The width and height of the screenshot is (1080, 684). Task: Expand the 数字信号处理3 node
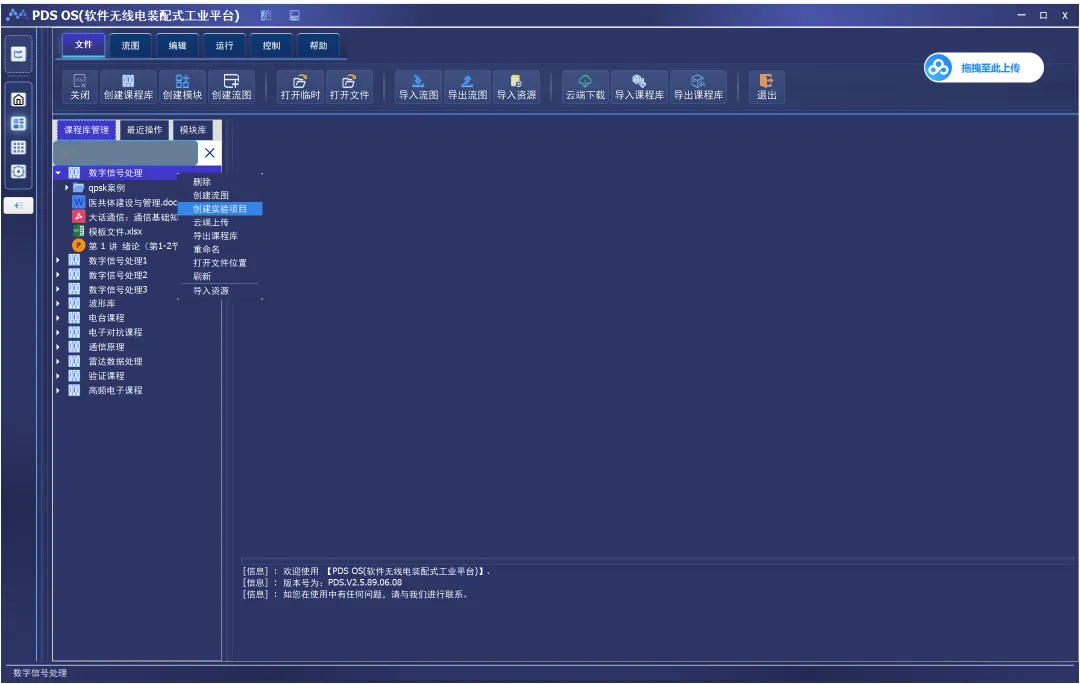click(x=59, y=289)
